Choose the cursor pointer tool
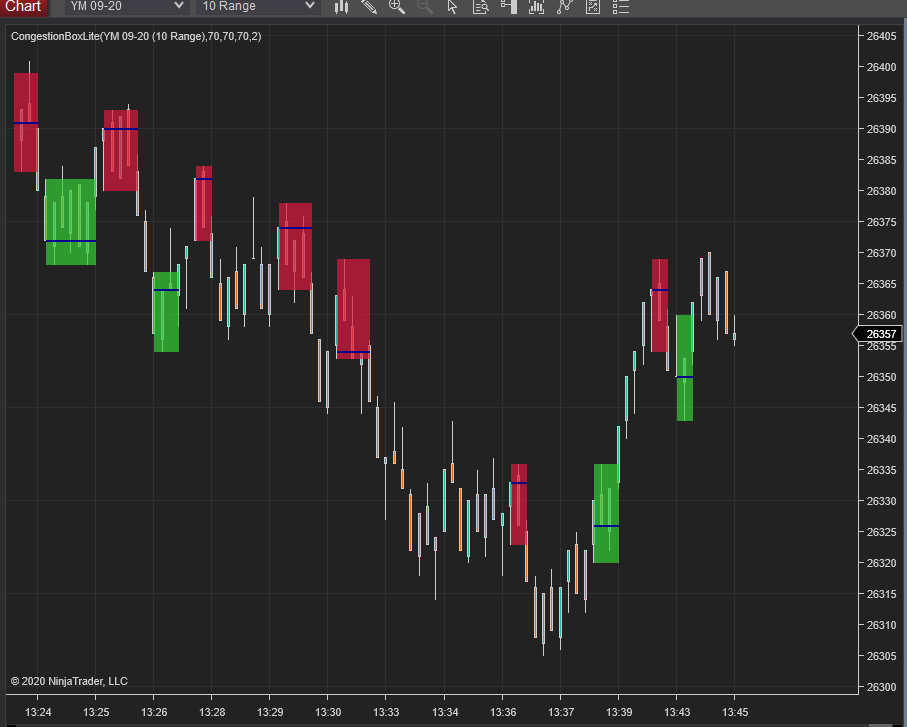 coord(452,7)
